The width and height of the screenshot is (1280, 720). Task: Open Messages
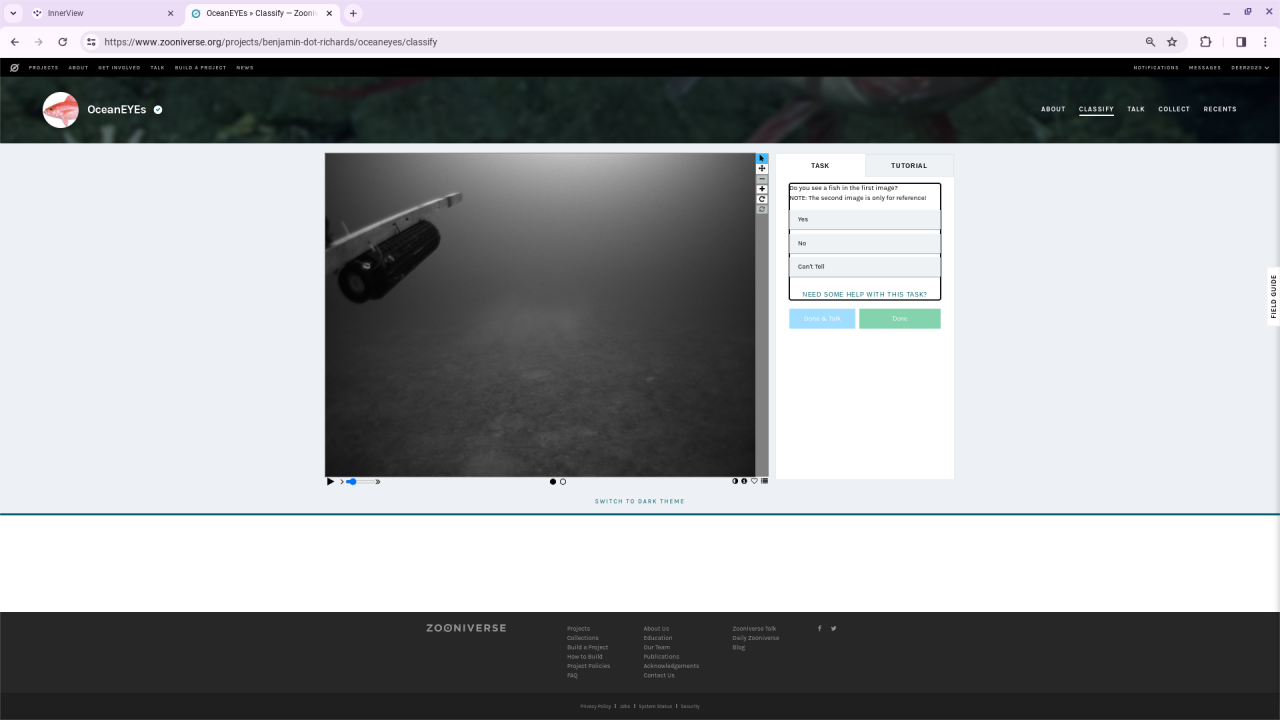point(1205,68)
